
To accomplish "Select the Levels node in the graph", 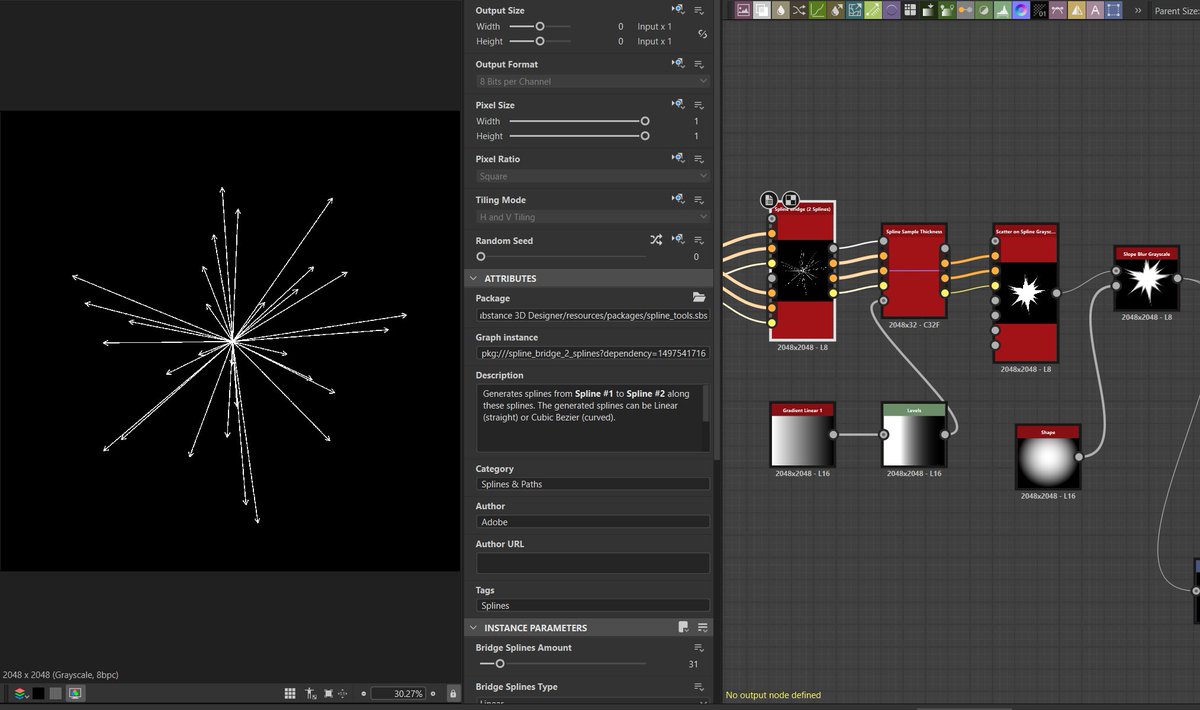I will 914,434.
